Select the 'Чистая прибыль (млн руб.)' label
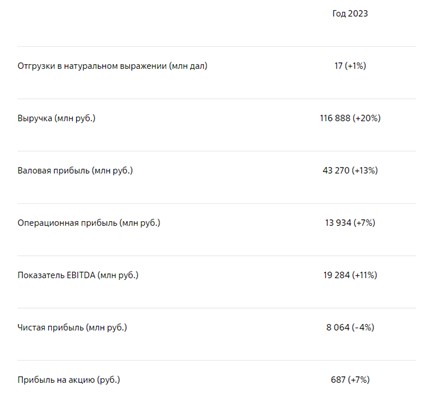Viewport: 428px width, 397px height. coord(72,328)
